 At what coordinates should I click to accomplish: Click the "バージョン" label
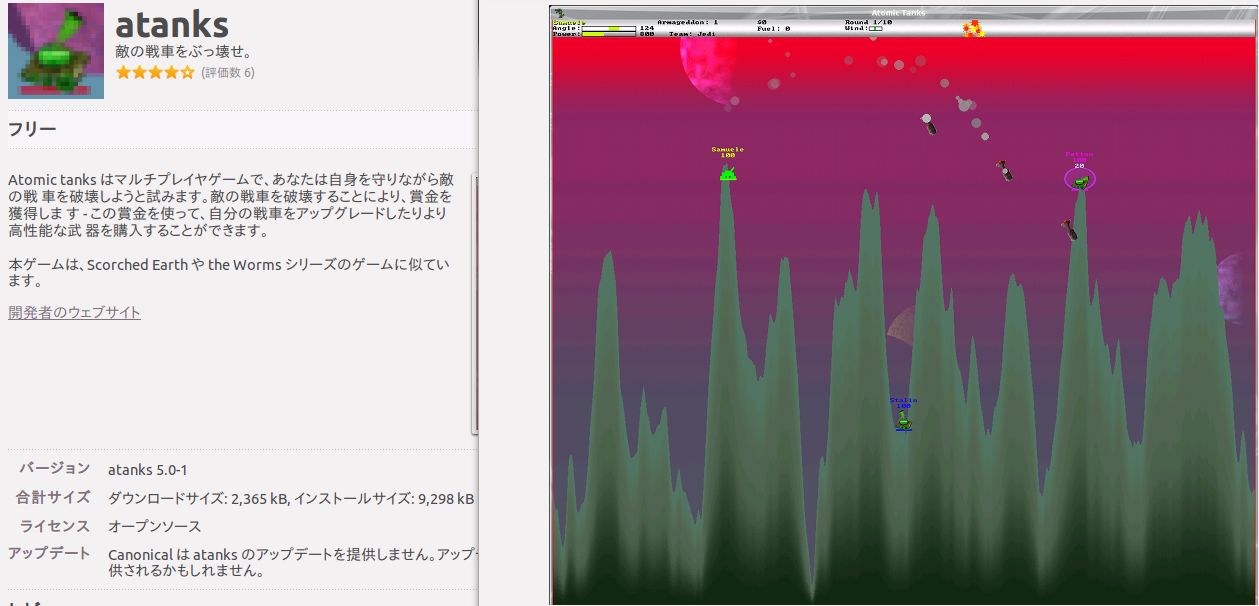55,468
